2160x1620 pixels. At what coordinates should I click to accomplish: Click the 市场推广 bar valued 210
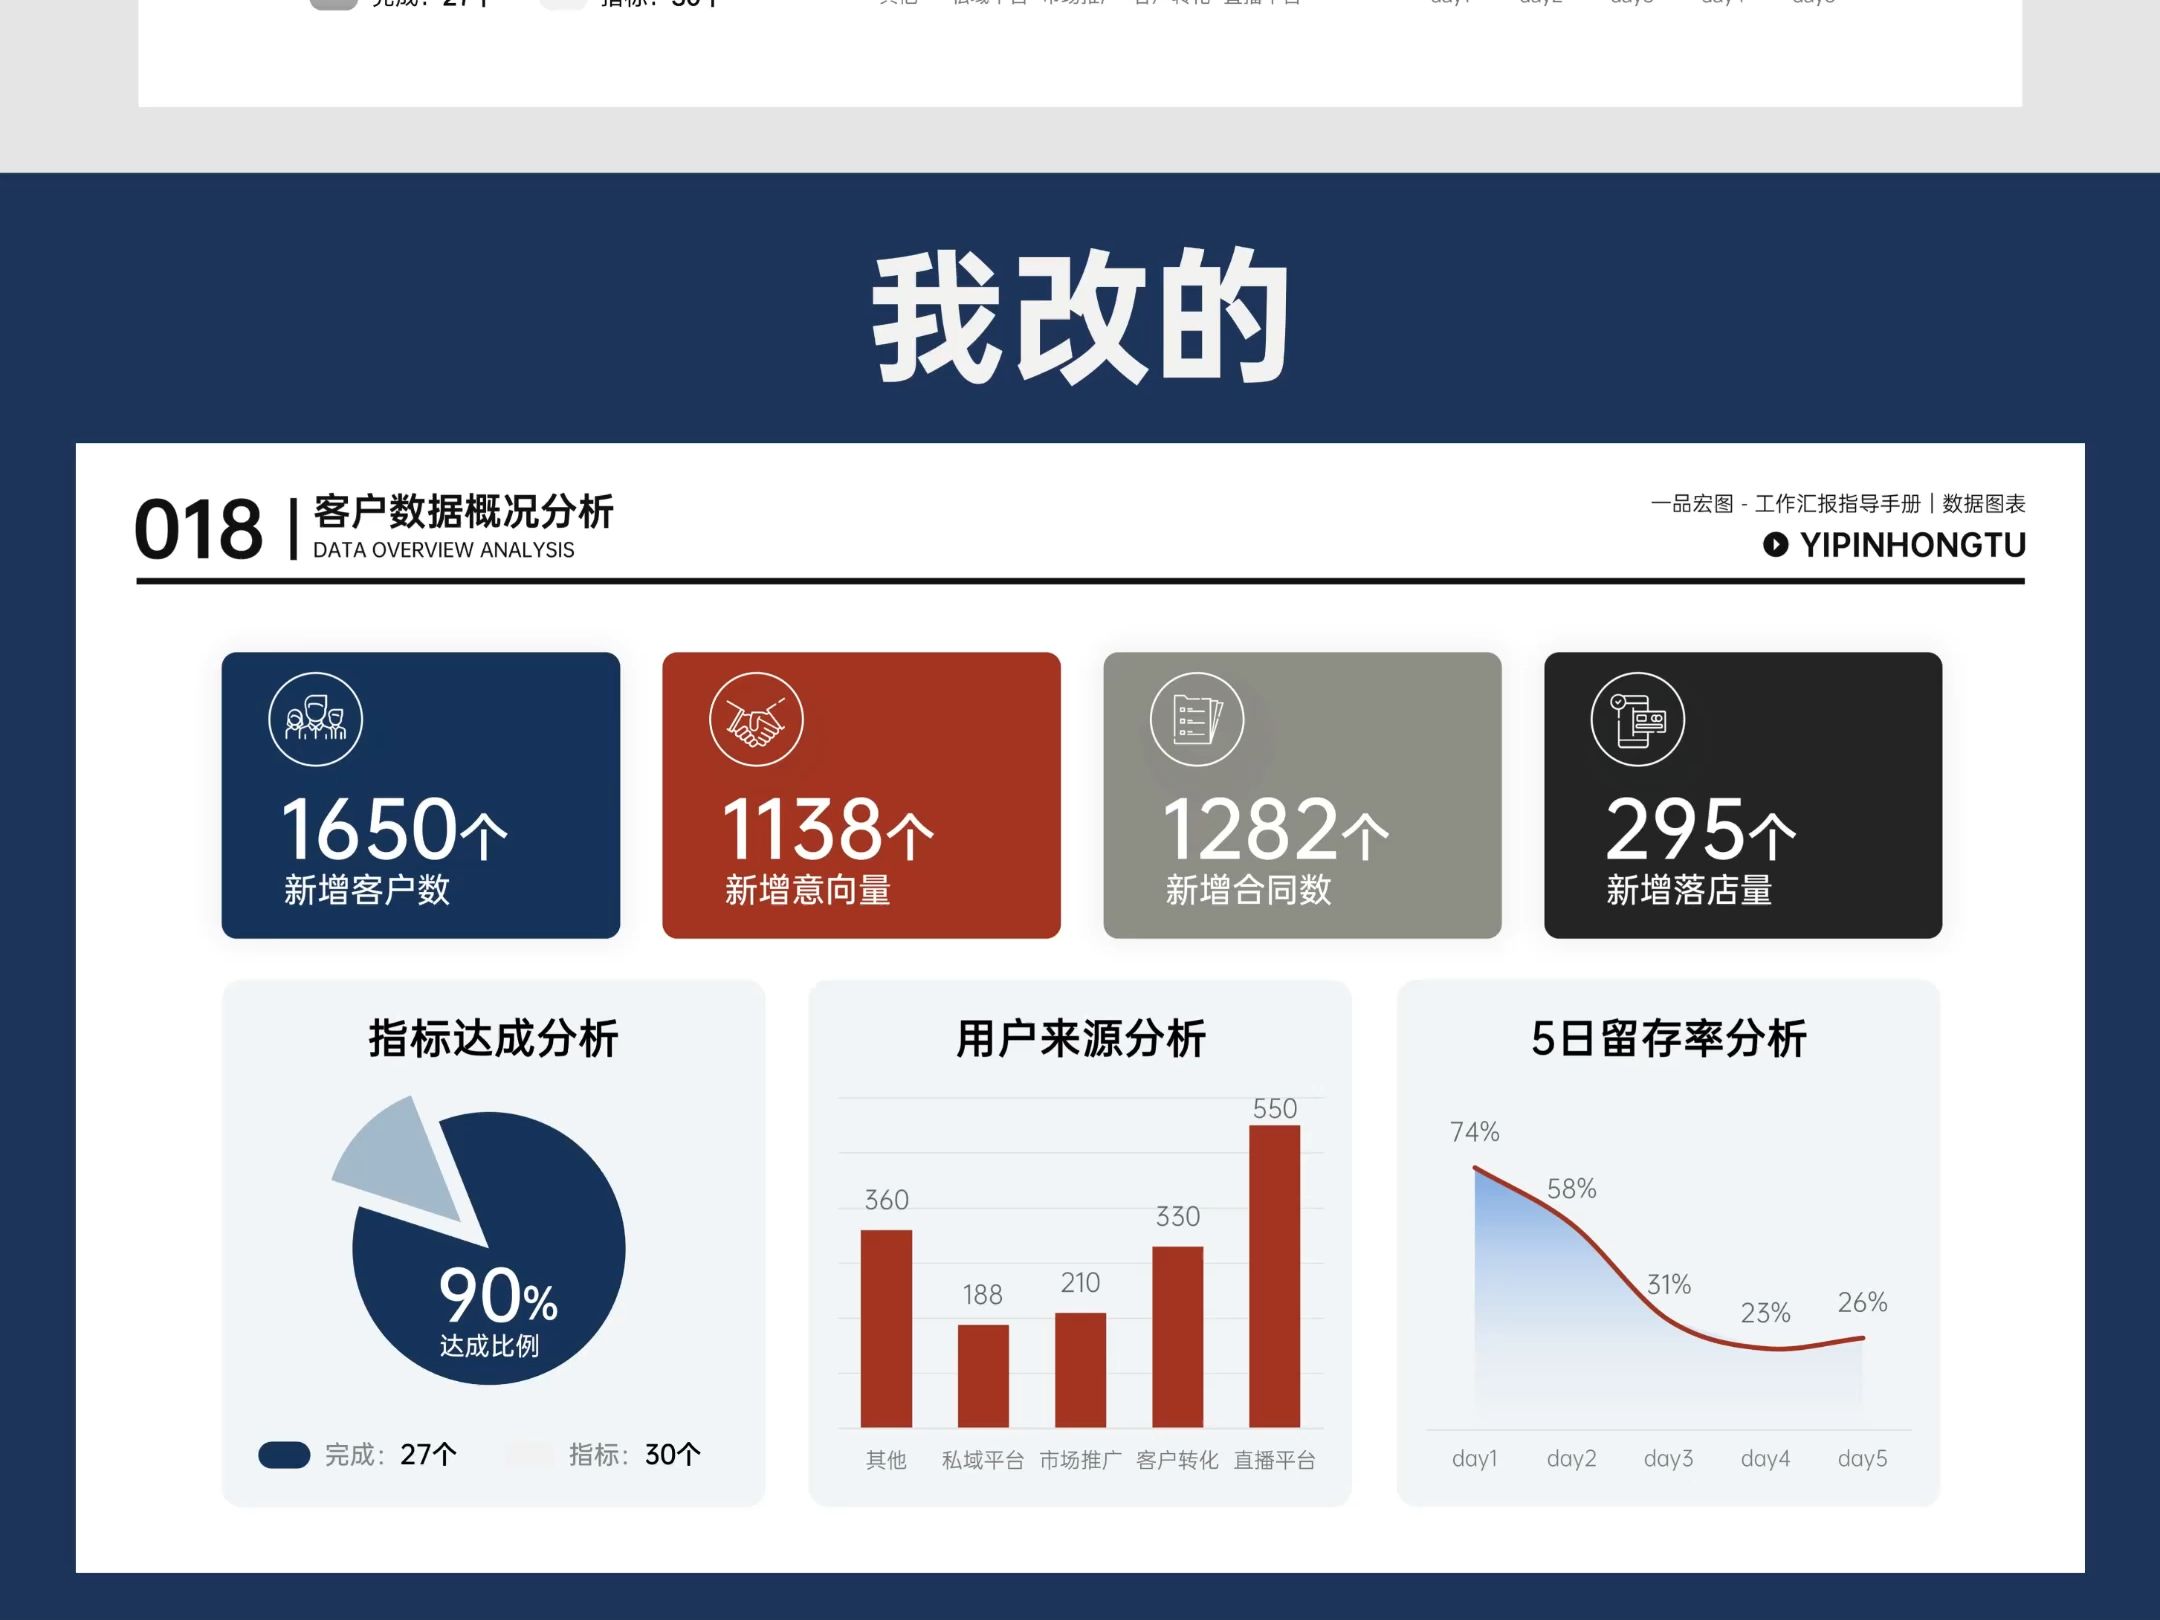tap(1080, 1370)
